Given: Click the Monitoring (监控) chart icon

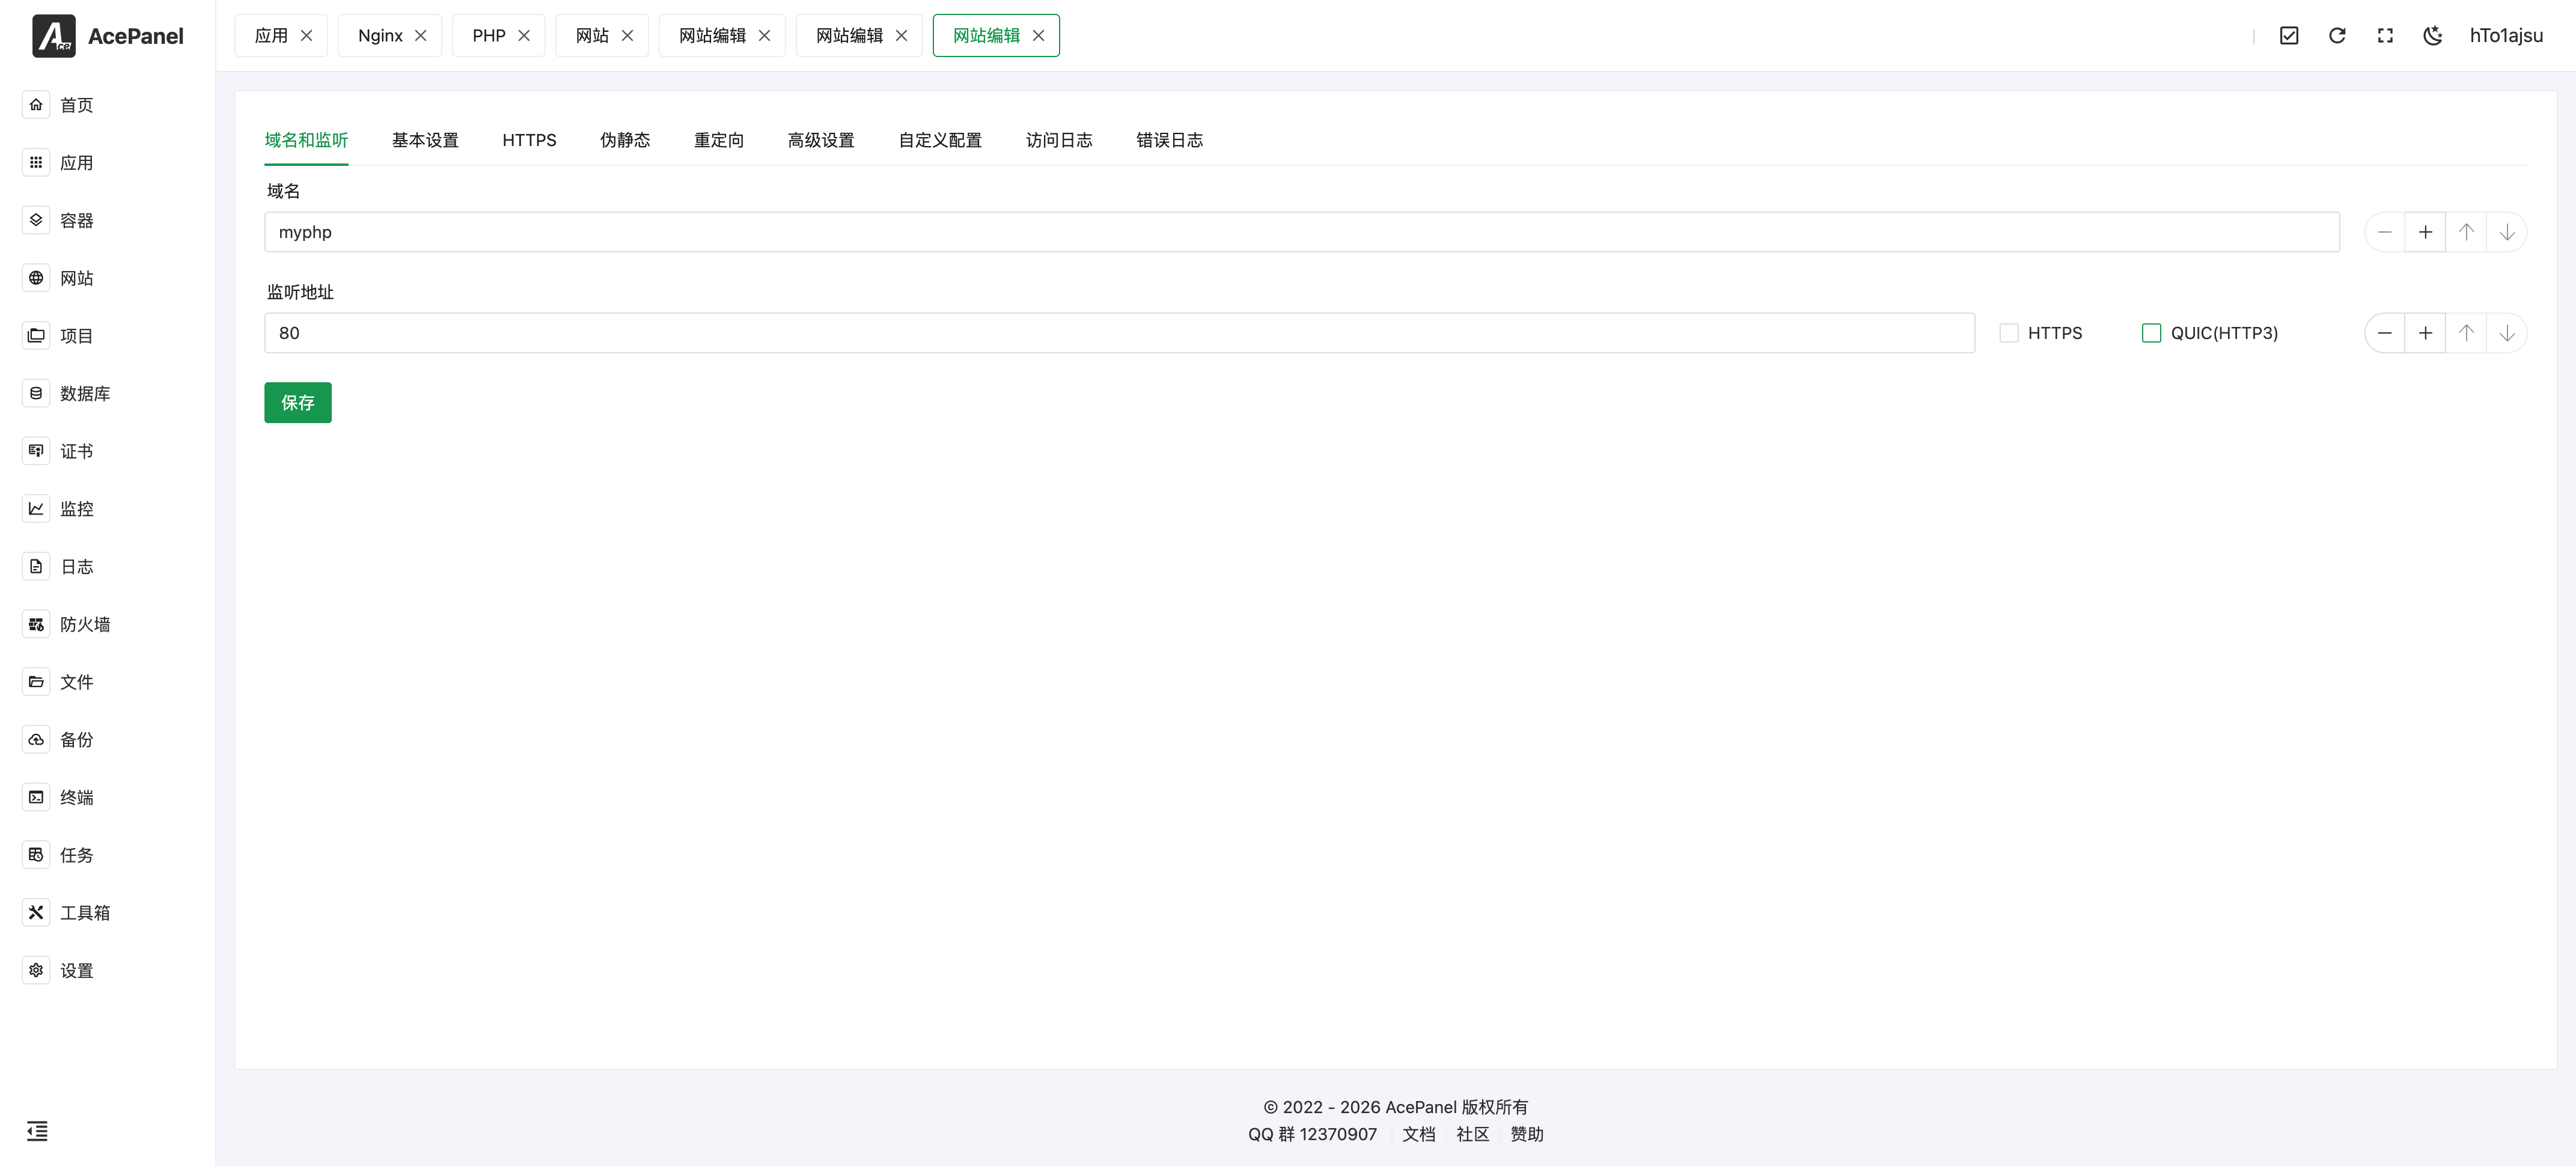Looking at the screenshot, I should point(36,508).
